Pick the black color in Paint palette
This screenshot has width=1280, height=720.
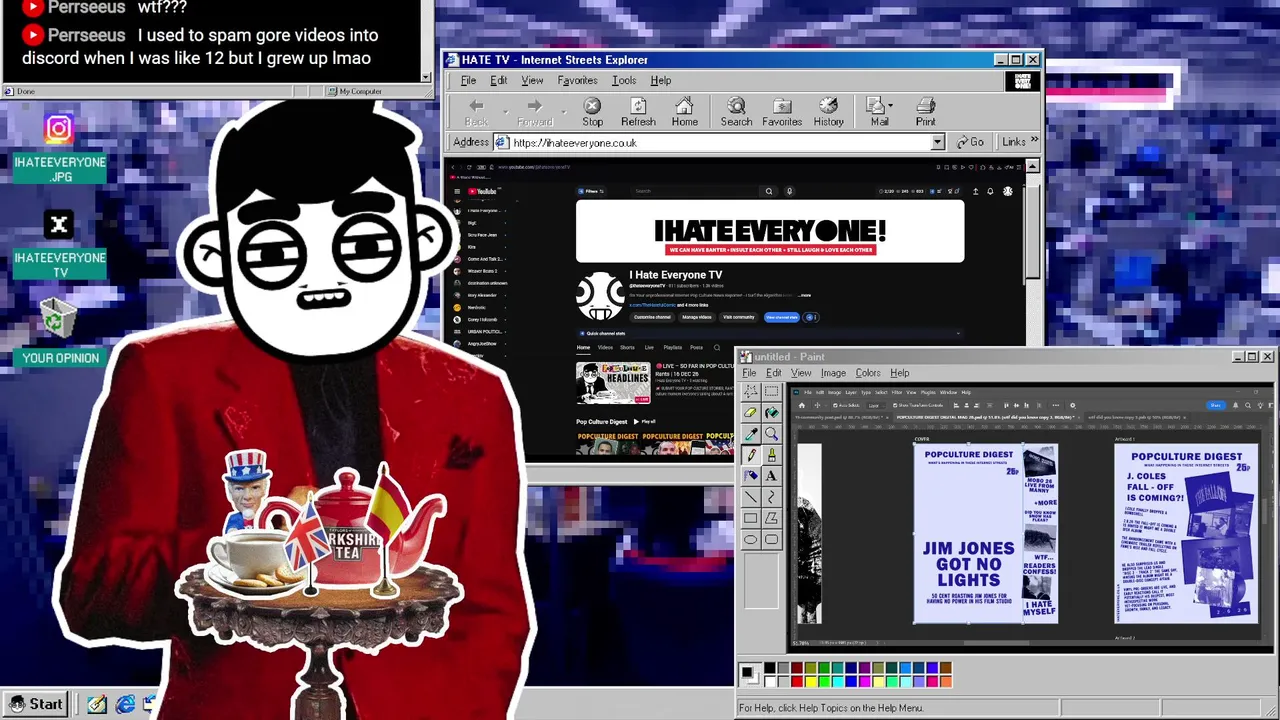pos(770,668)
